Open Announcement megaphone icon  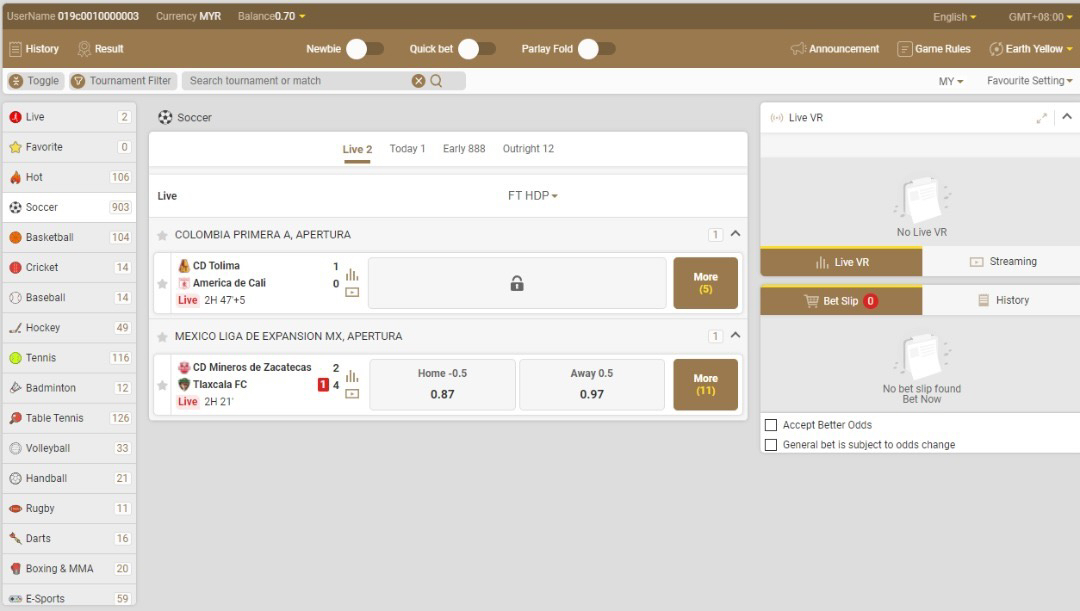click(798, 49)
